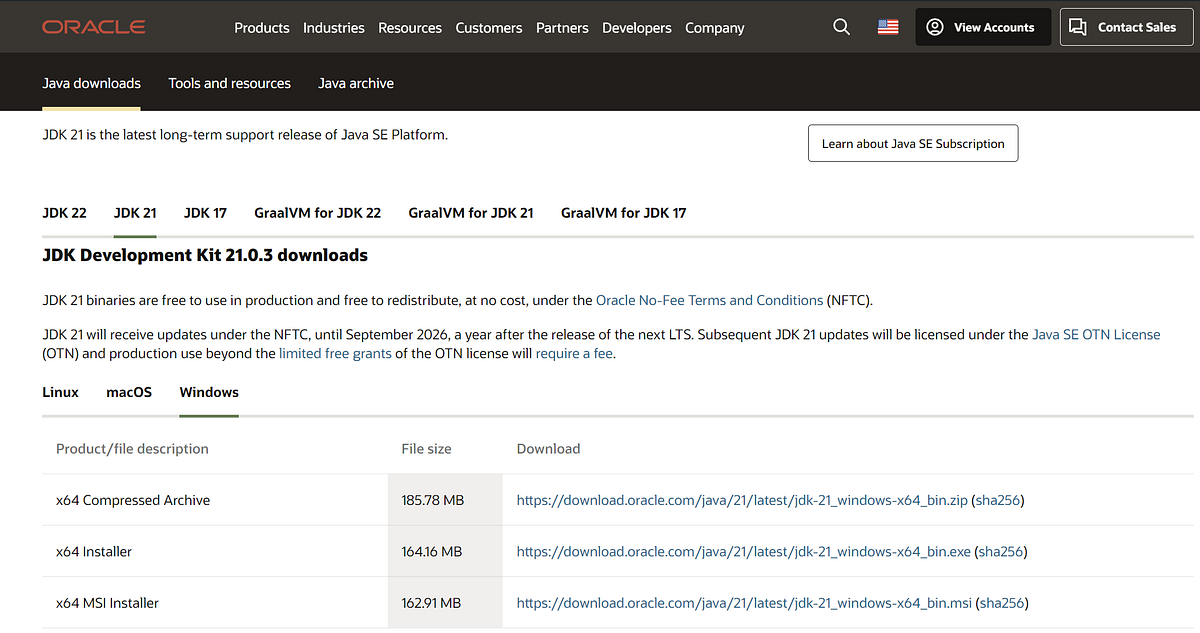Viewport: 1200px width, 633px height.
Task: Open the Partners menu
Action: [562, 28]
